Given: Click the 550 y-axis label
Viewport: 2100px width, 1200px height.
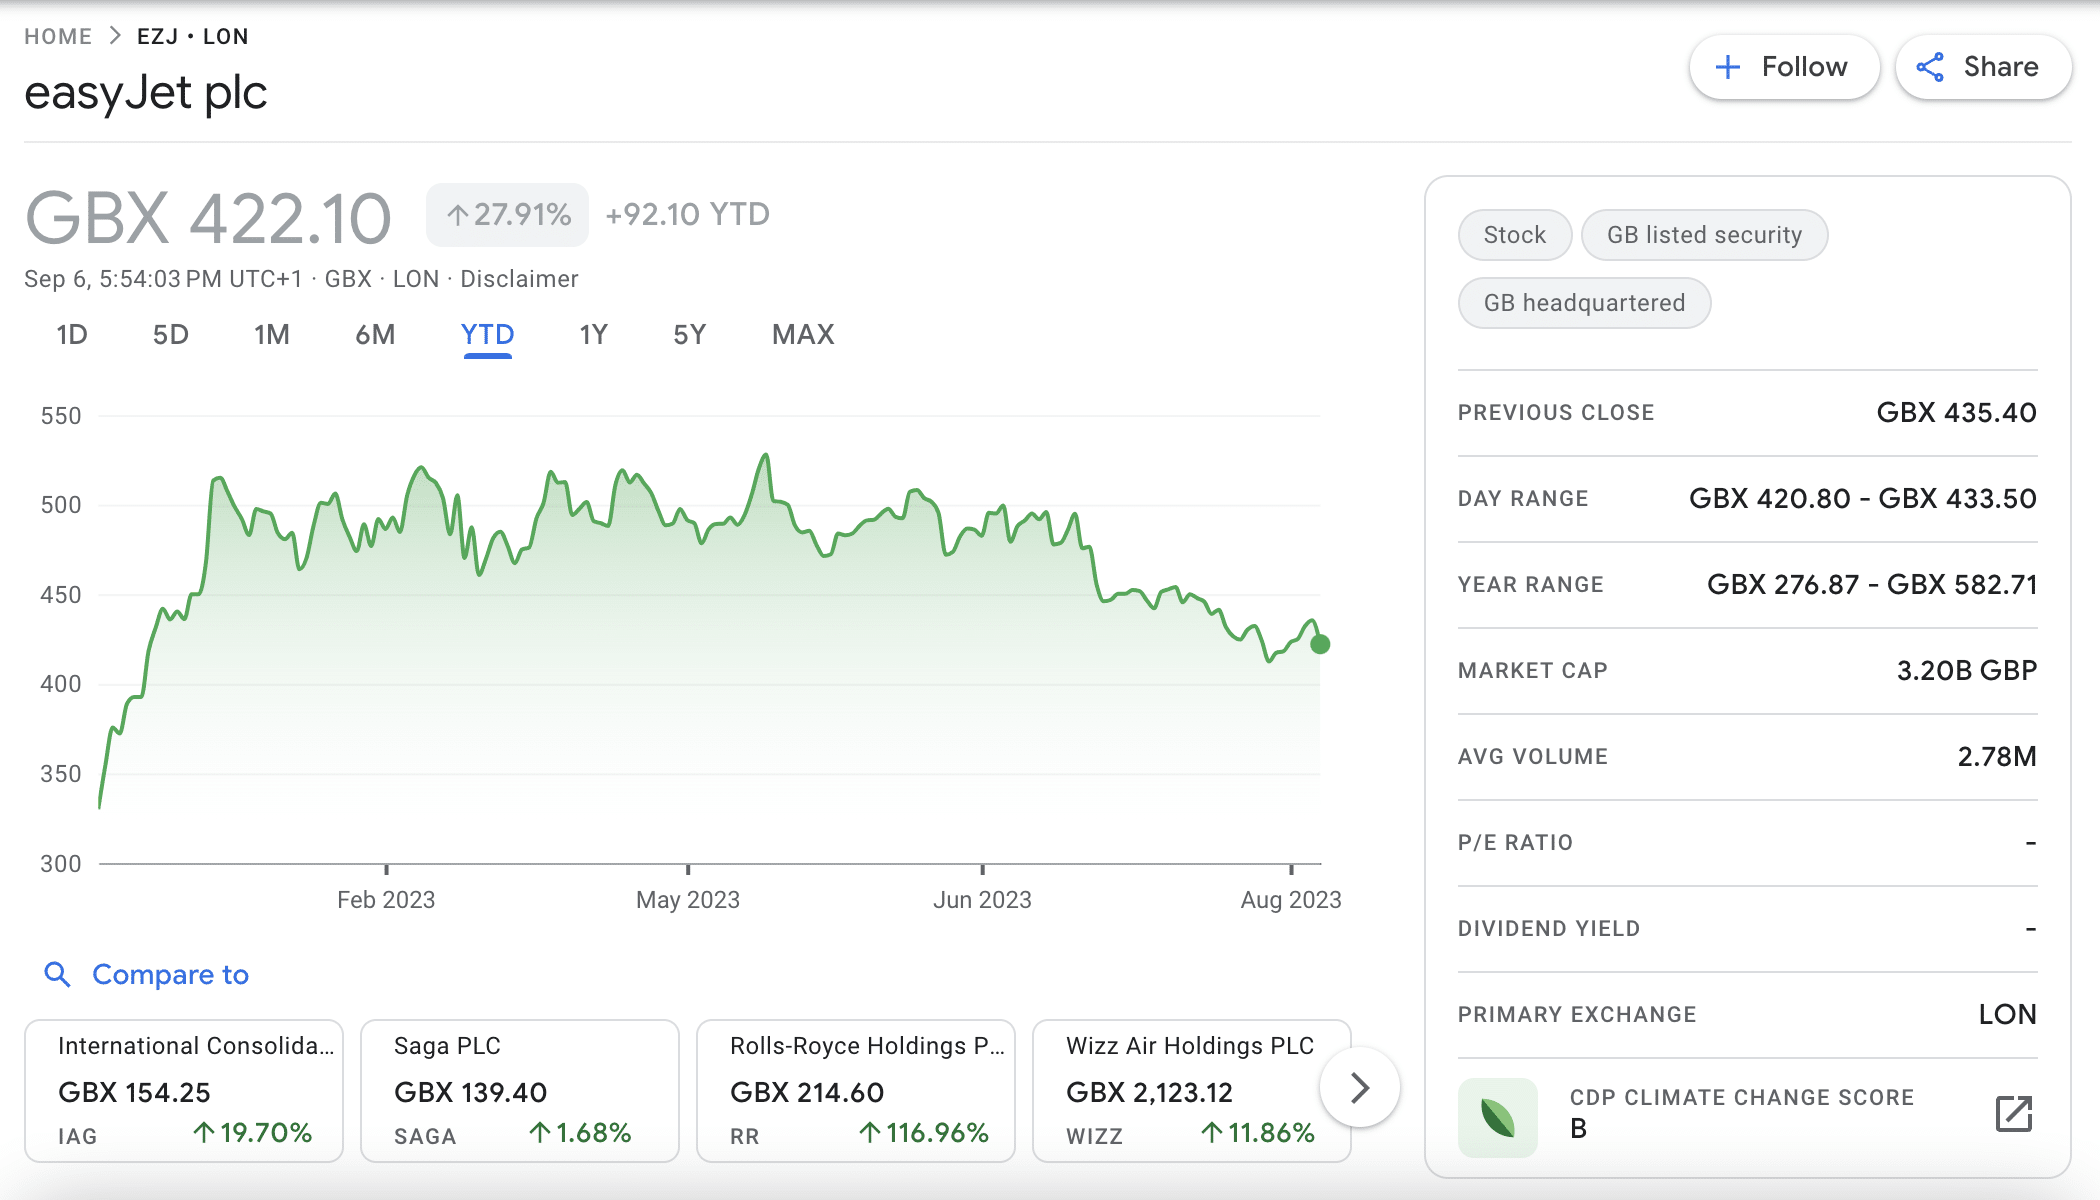Looking at the screenshot, I should pyautogui.click(x=61, y=416).
